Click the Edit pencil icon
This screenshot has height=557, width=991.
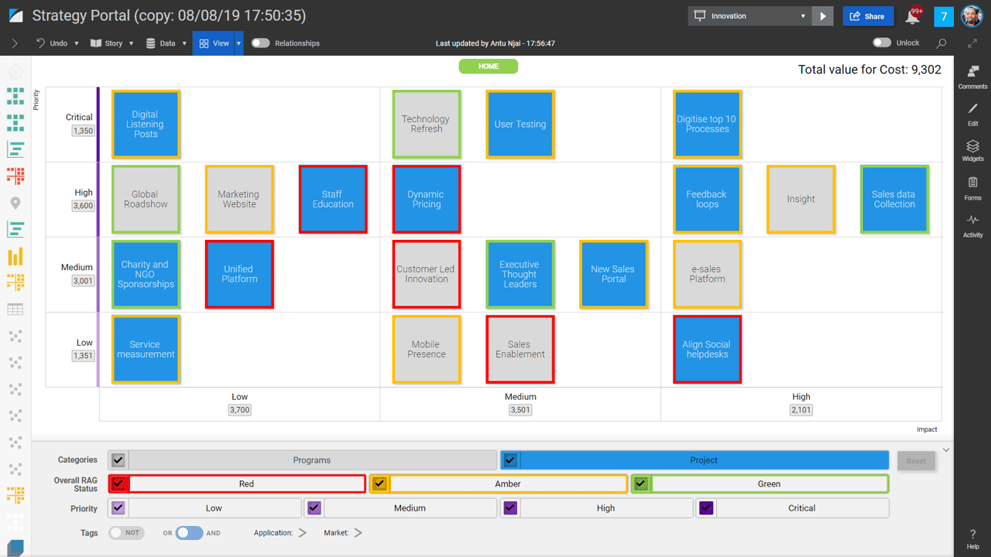972,113
